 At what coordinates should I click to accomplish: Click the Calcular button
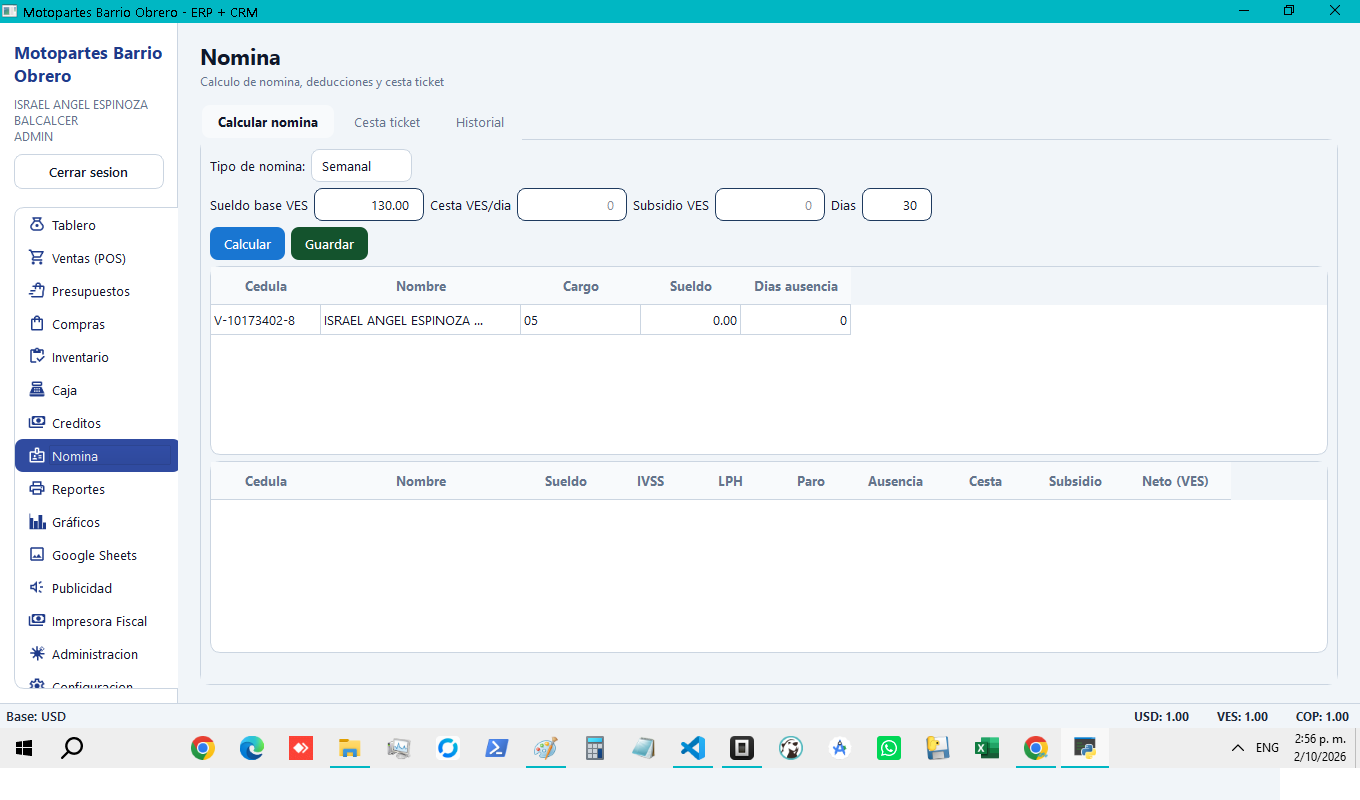[x=247, y=244]
